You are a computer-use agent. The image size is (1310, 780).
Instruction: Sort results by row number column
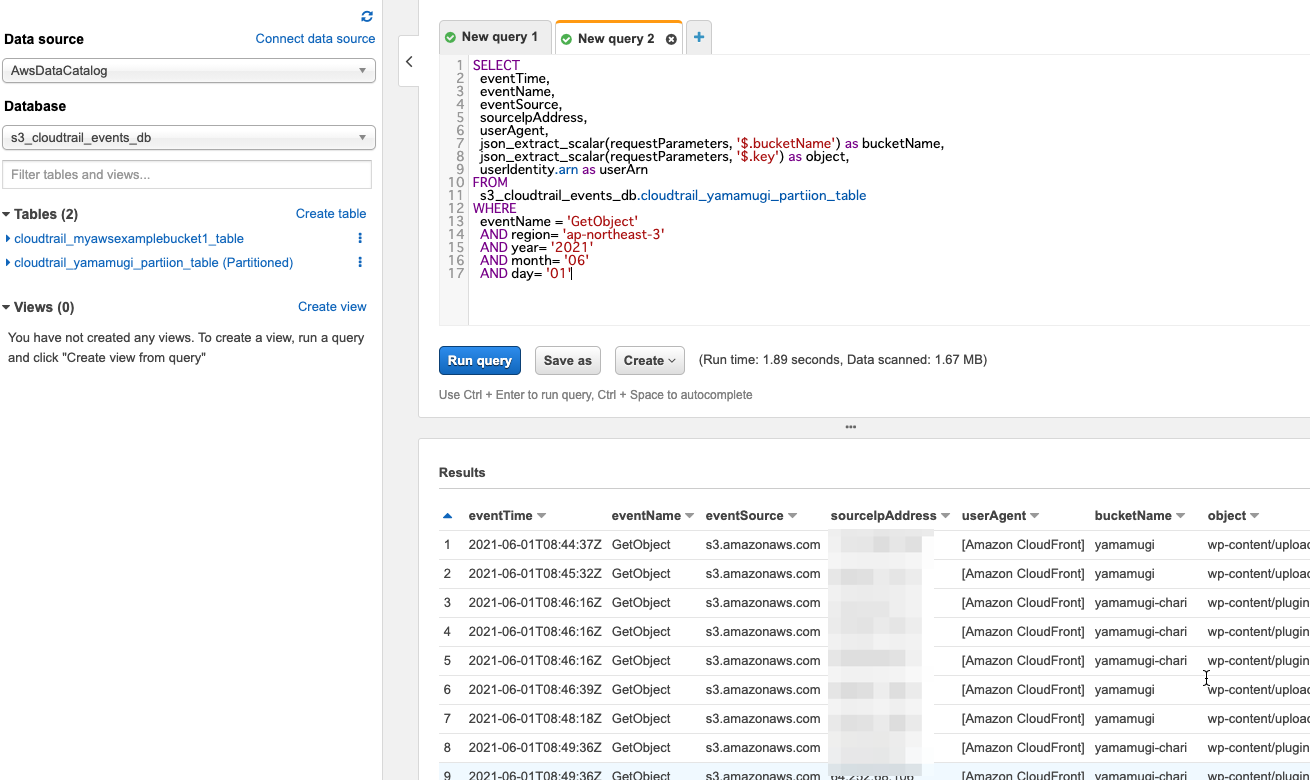tap(447, 516)
